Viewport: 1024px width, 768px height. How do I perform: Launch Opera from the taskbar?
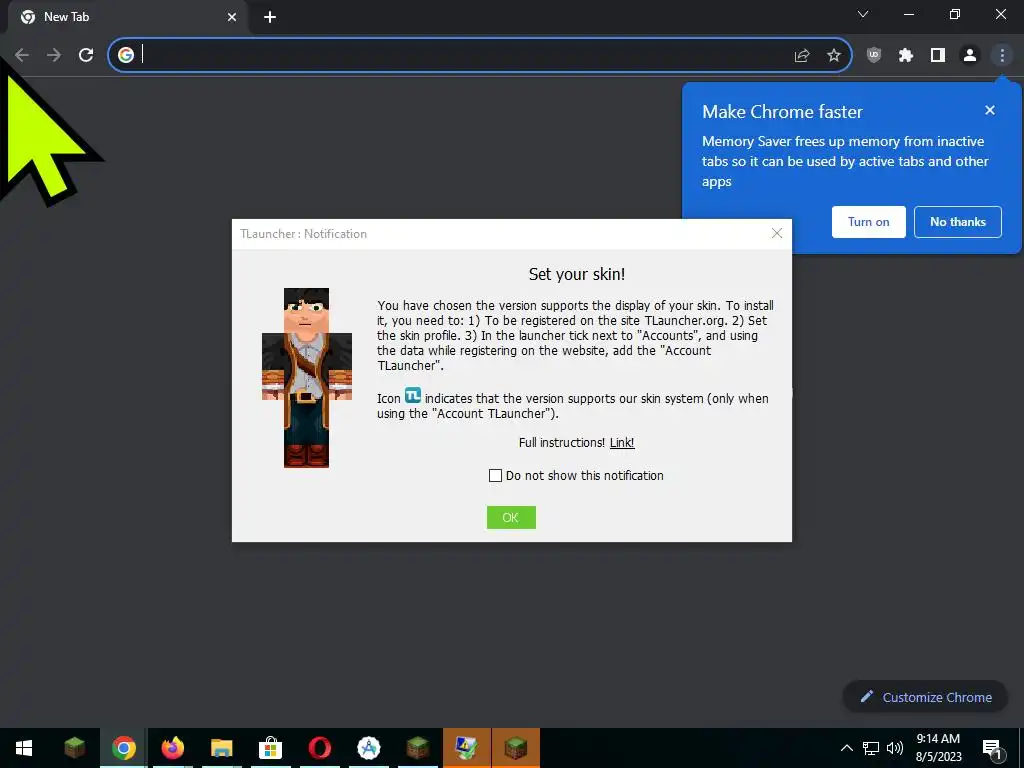click(319, 748)
